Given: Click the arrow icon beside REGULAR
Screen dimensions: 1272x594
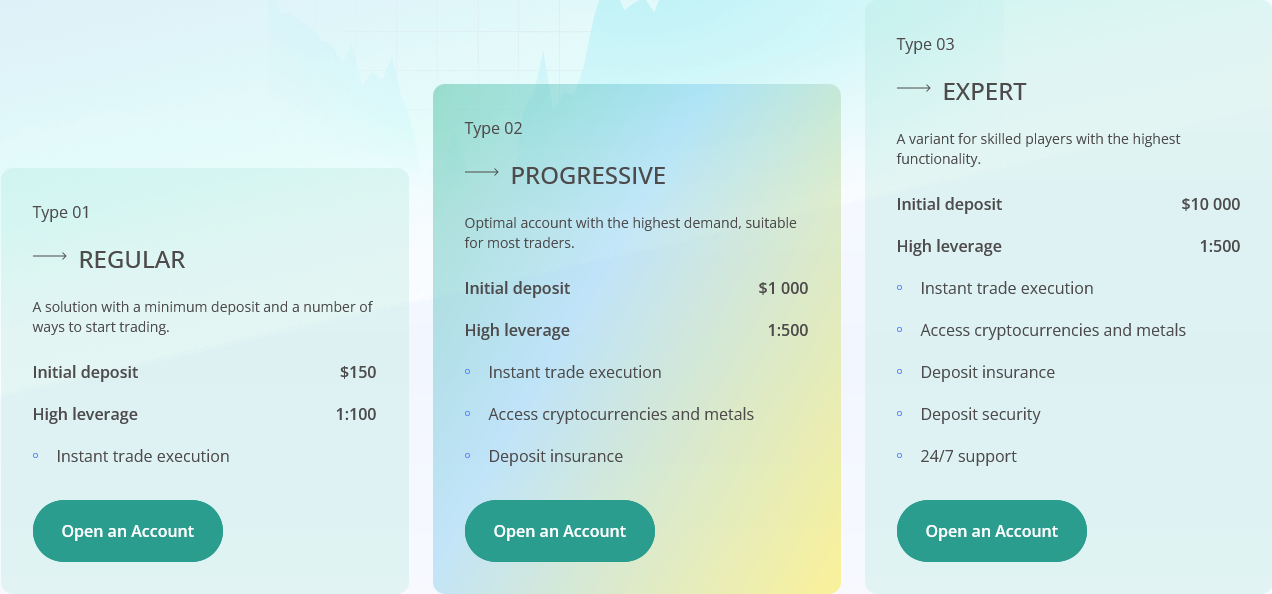Looking at the screenshot, I should tap(50, 257).
